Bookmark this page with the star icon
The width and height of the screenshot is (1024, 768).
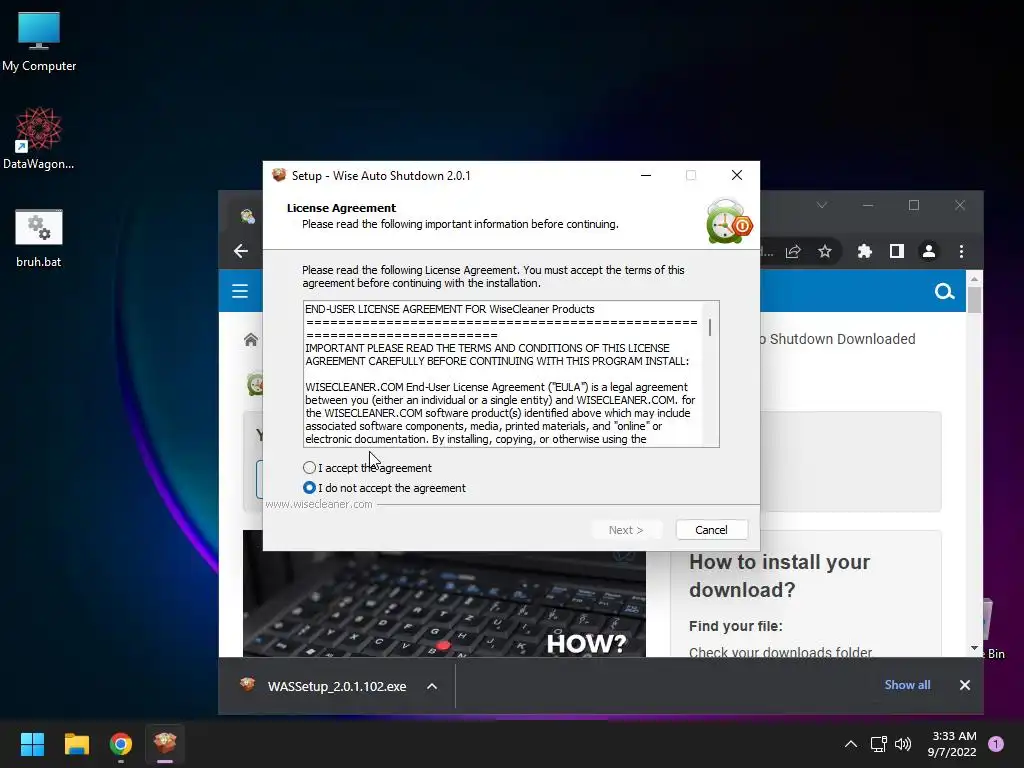[x=825, y=251]
